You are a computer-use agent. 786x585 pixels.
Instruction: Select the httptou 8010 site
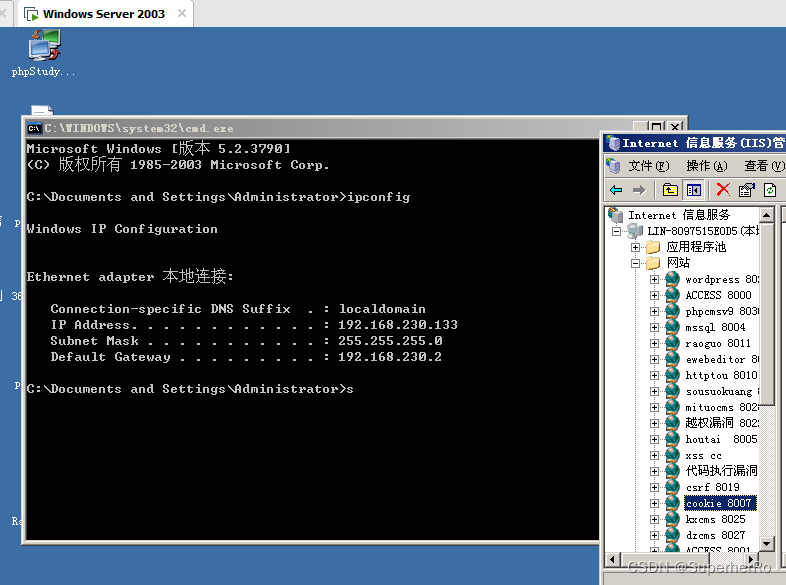pyautogui.click(x=721, y=375)
